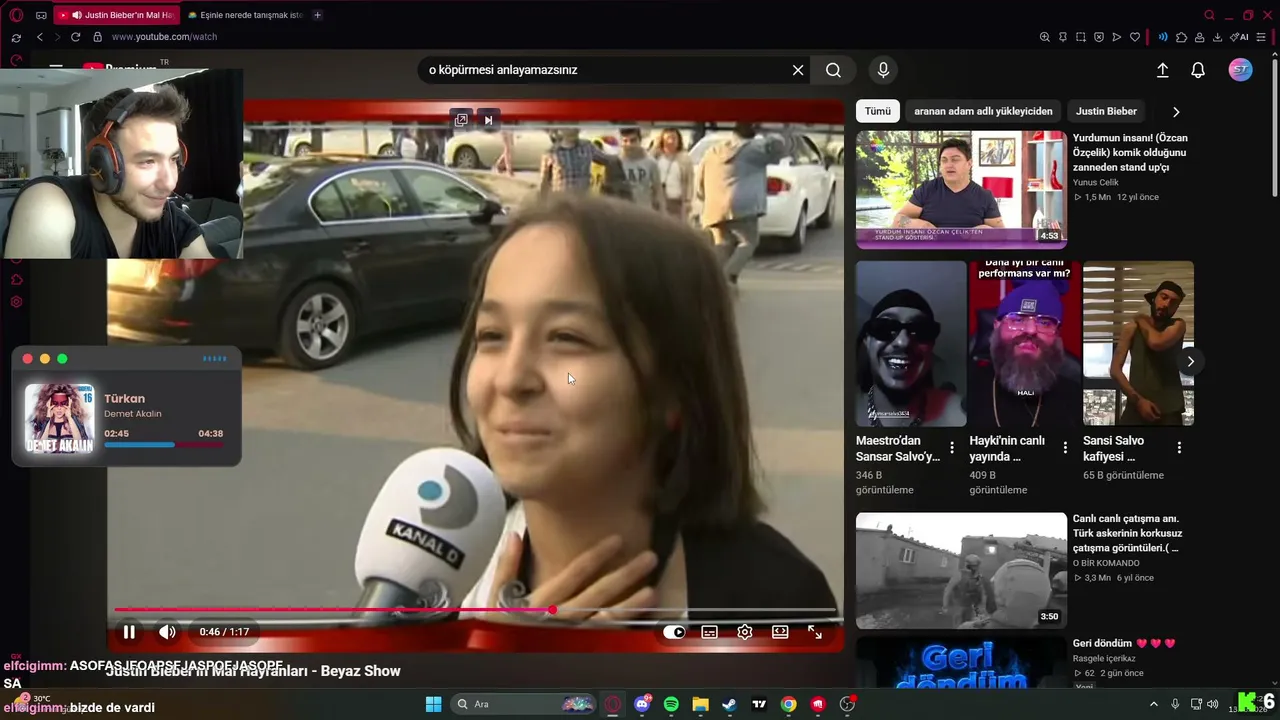Select the 'aranan adam adlı yükleyiciden' chip
Image resolution: width=1280 pixels, height=720 pixels.
(x=983, y=111)
